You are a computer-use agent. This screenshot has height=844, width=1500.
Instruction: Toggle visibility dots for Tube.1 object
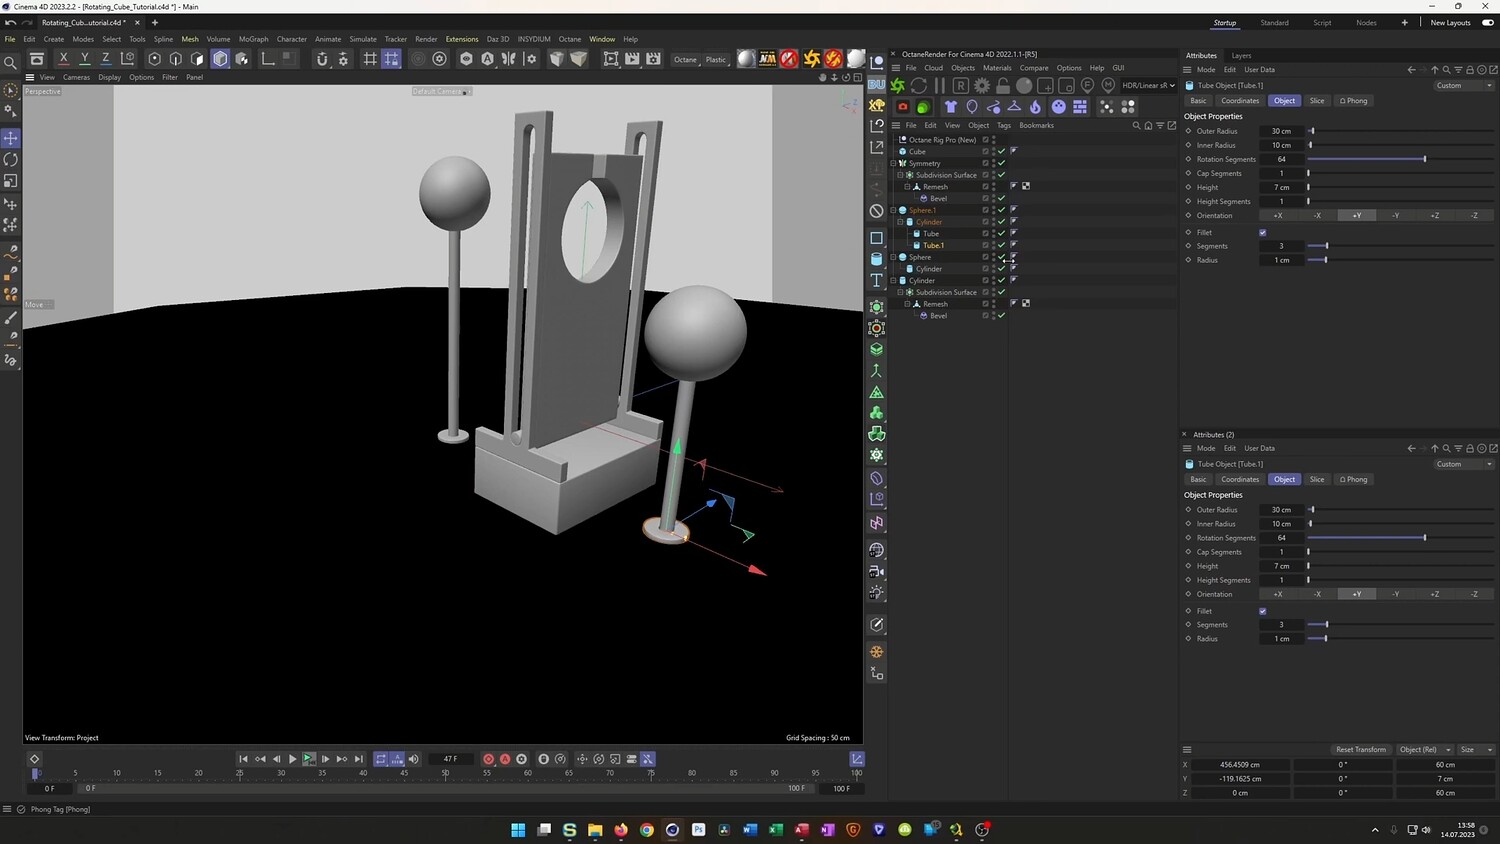993,245
